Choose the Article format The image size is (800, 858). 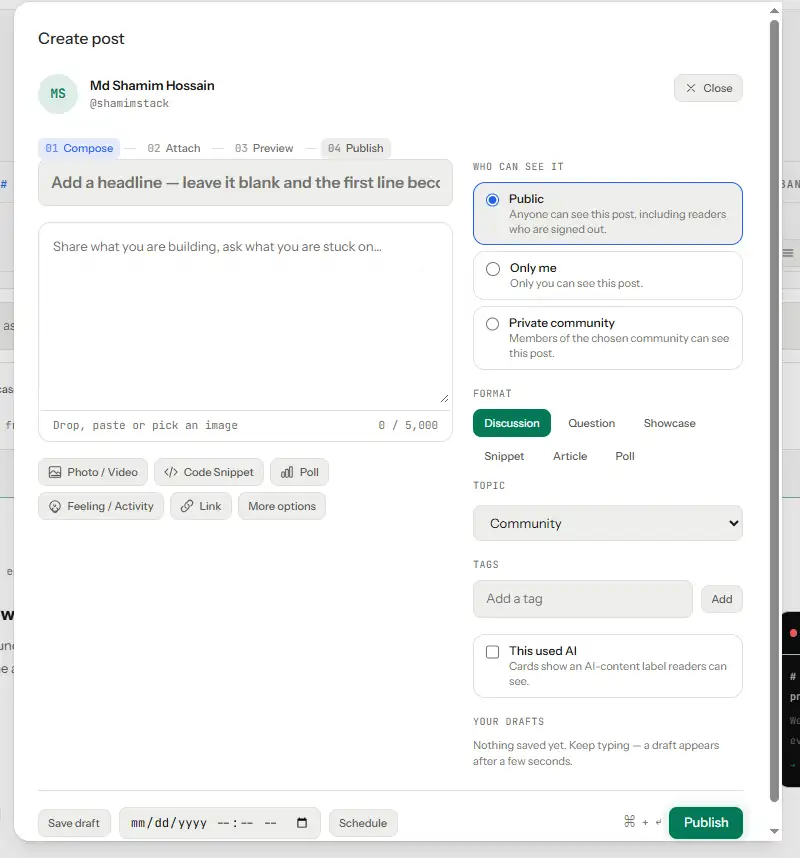click(x=570, y=456)
